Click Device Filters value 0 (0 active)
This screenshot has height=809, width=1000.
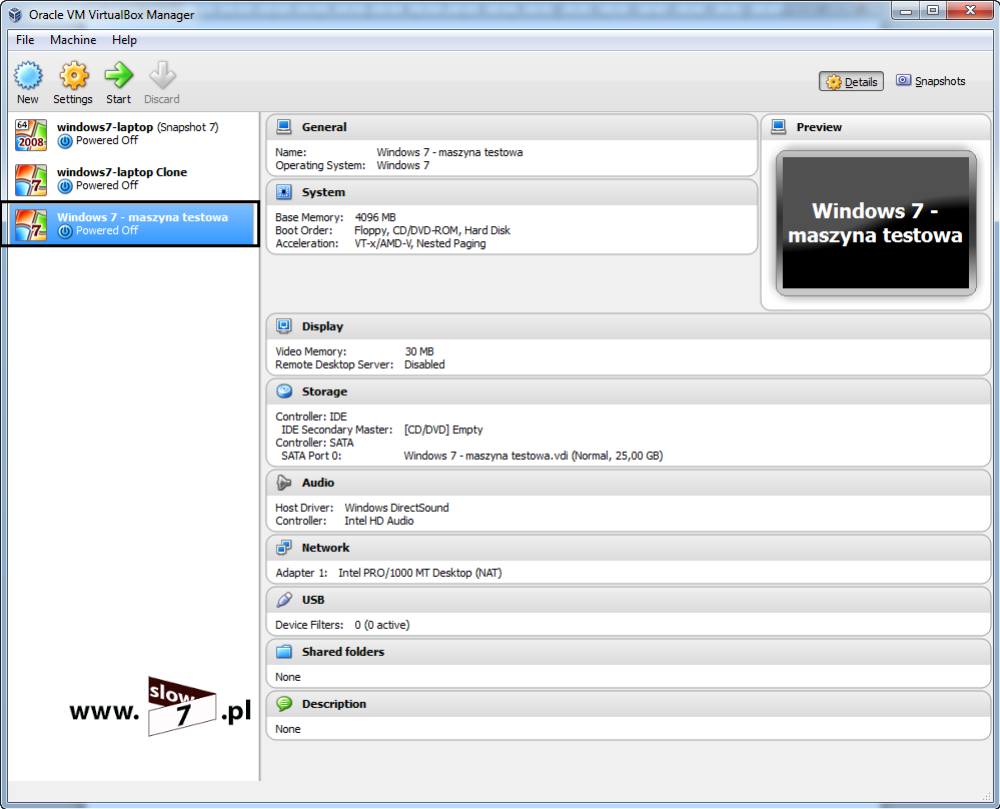[x=382, y=625]
